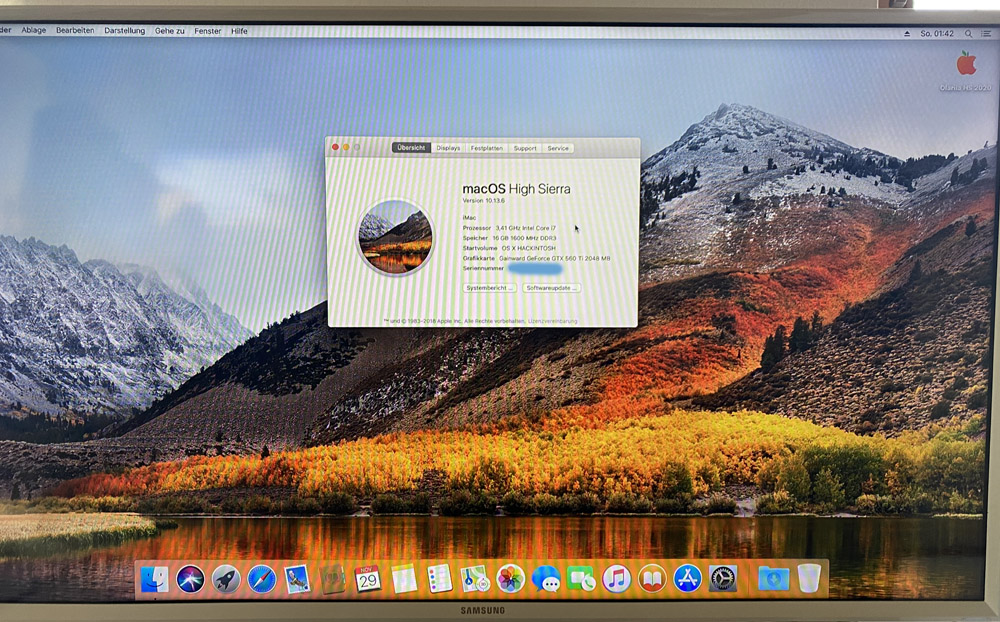Click the Systembericht button
The image size is (1000, 622).
tap(490, 288)
